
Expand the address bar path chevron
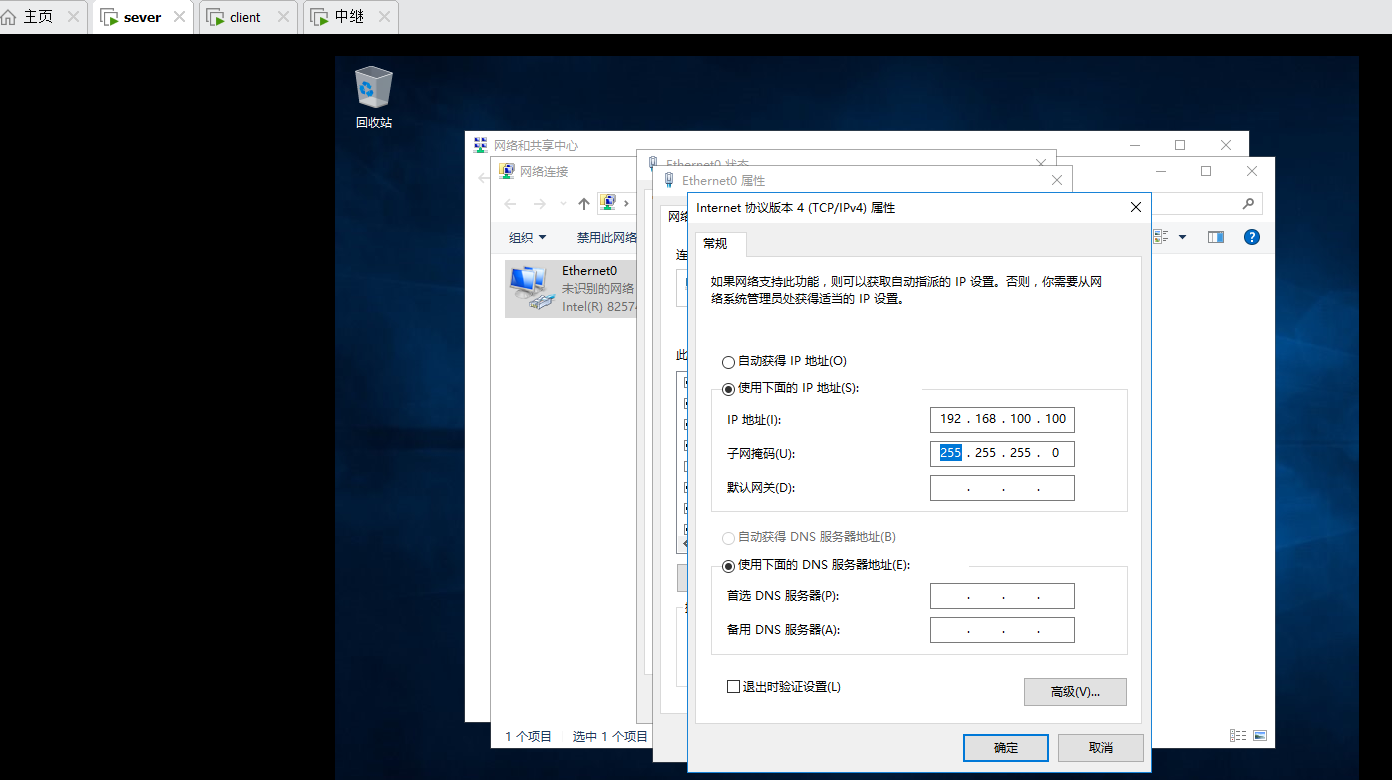point(627,204)
